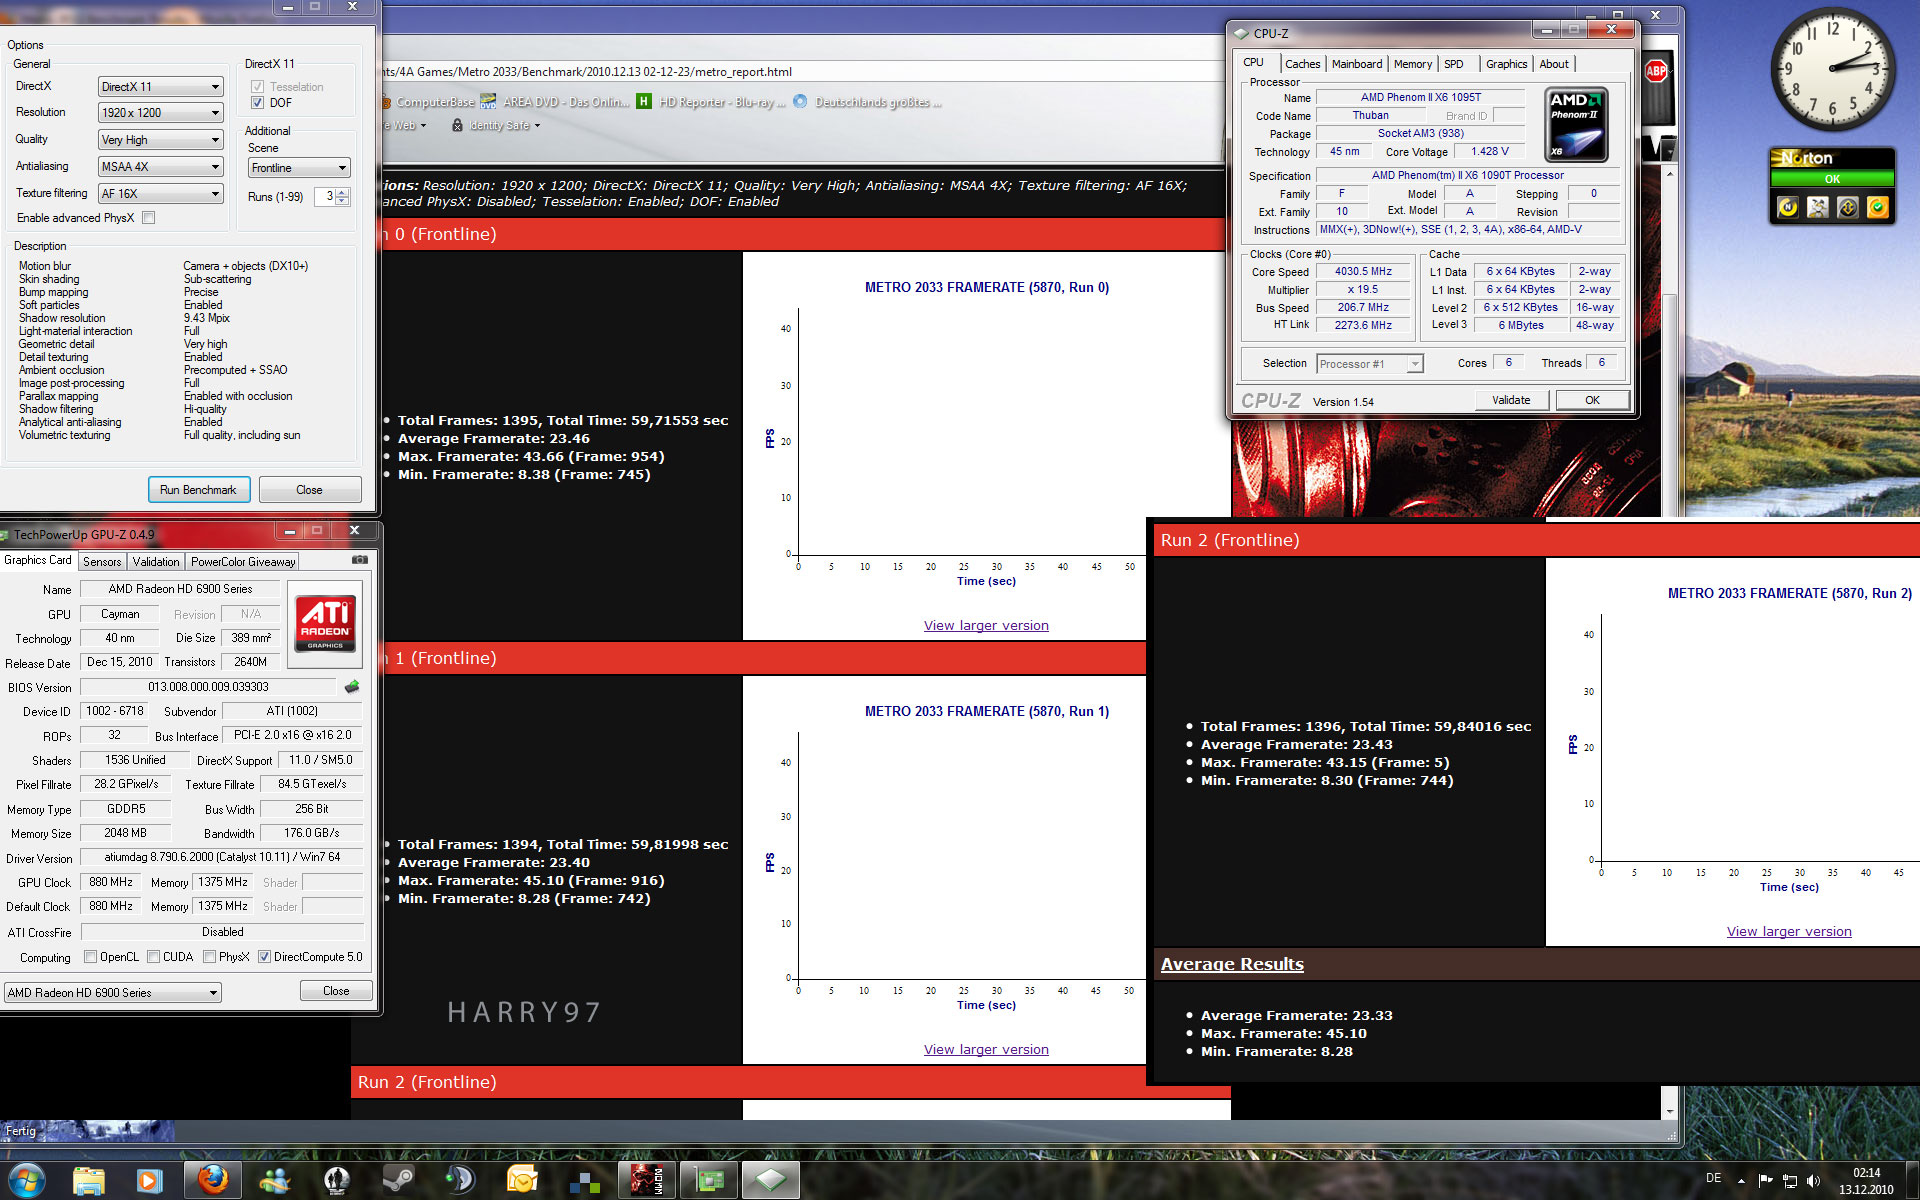
Task: Toggle OpenCL checkbox in GPU-Z
Action: pyautogui.click(x=91, y=957)
